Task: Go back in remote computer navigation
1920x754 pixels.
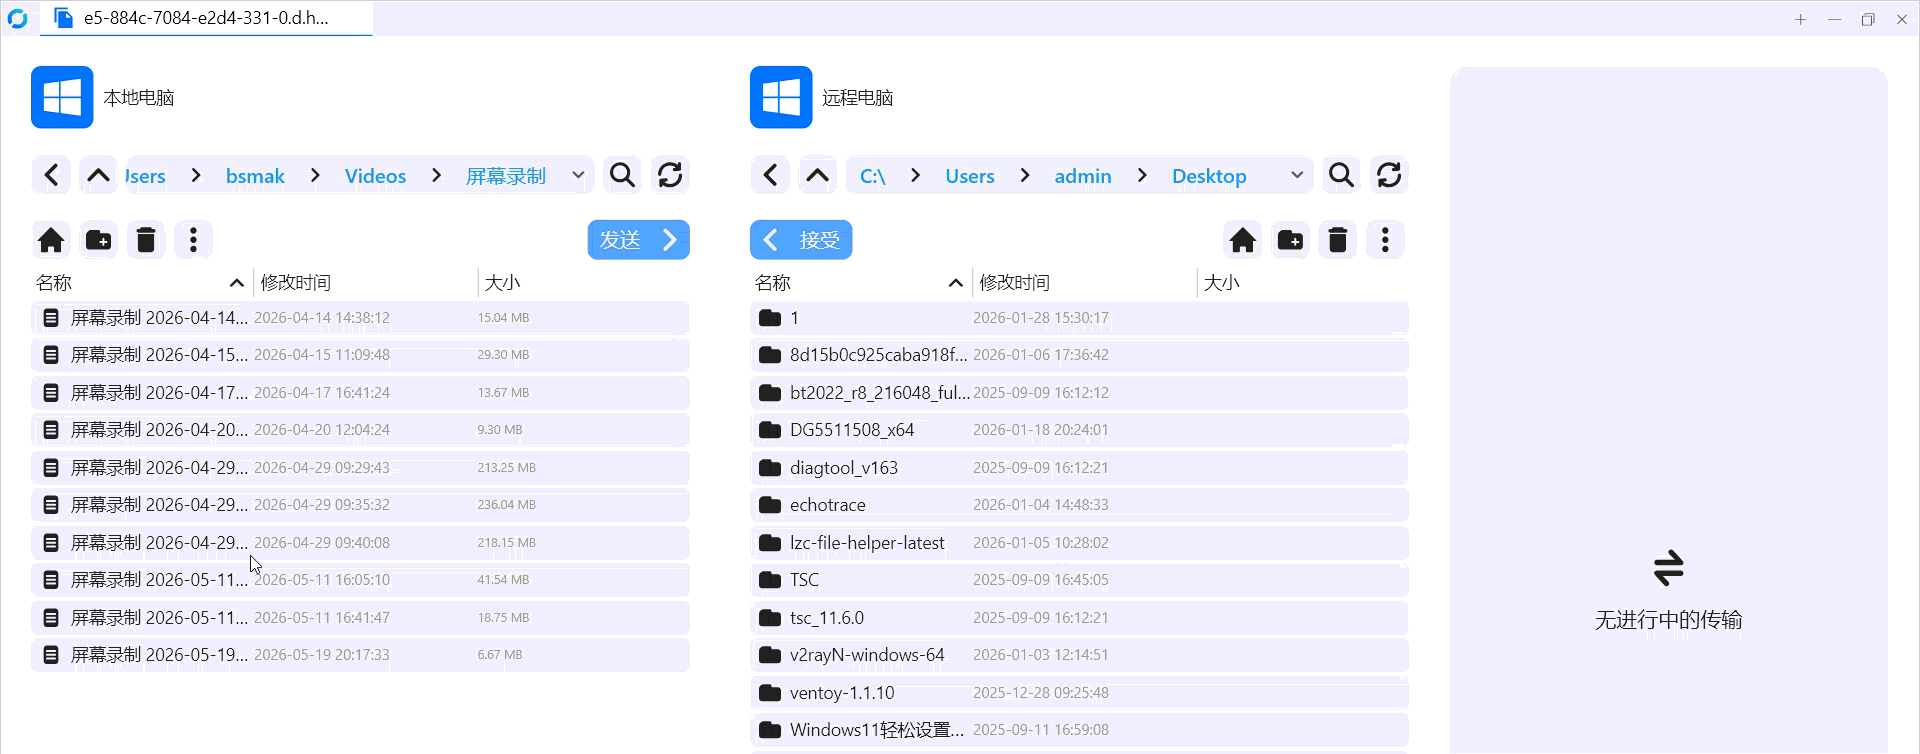Action: 770,176
